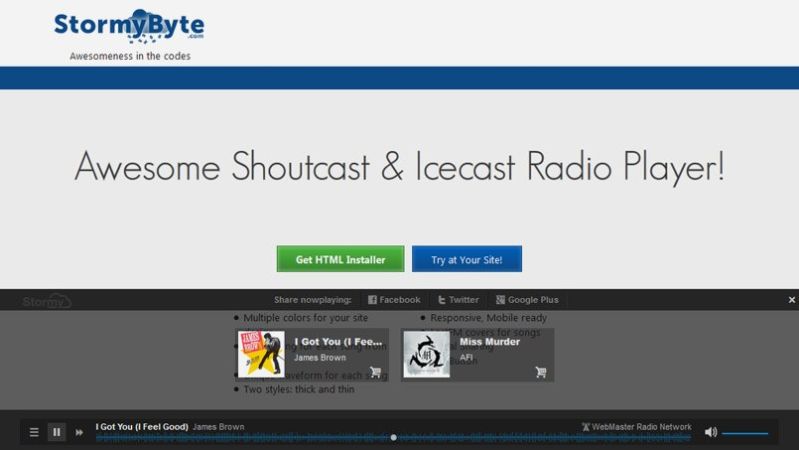Buy I Got You track via cart icon
The width and height of the screenshot is (799, 450).
click(x=376, y=372)
